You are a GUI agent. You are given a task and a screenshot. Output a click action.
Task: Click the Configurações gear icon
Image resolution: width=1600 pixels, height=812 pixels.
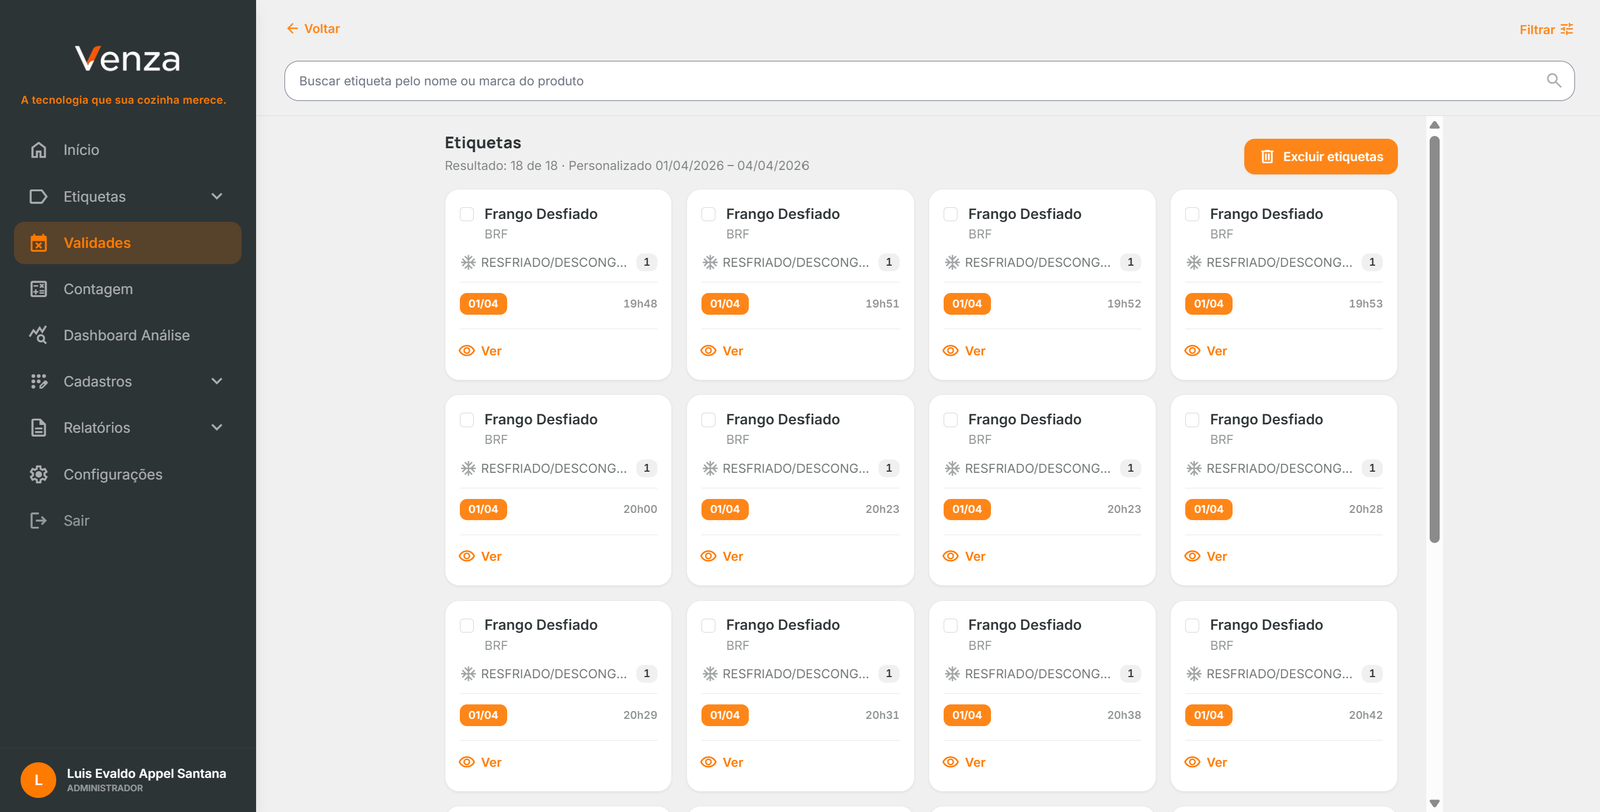click(39, 474)
